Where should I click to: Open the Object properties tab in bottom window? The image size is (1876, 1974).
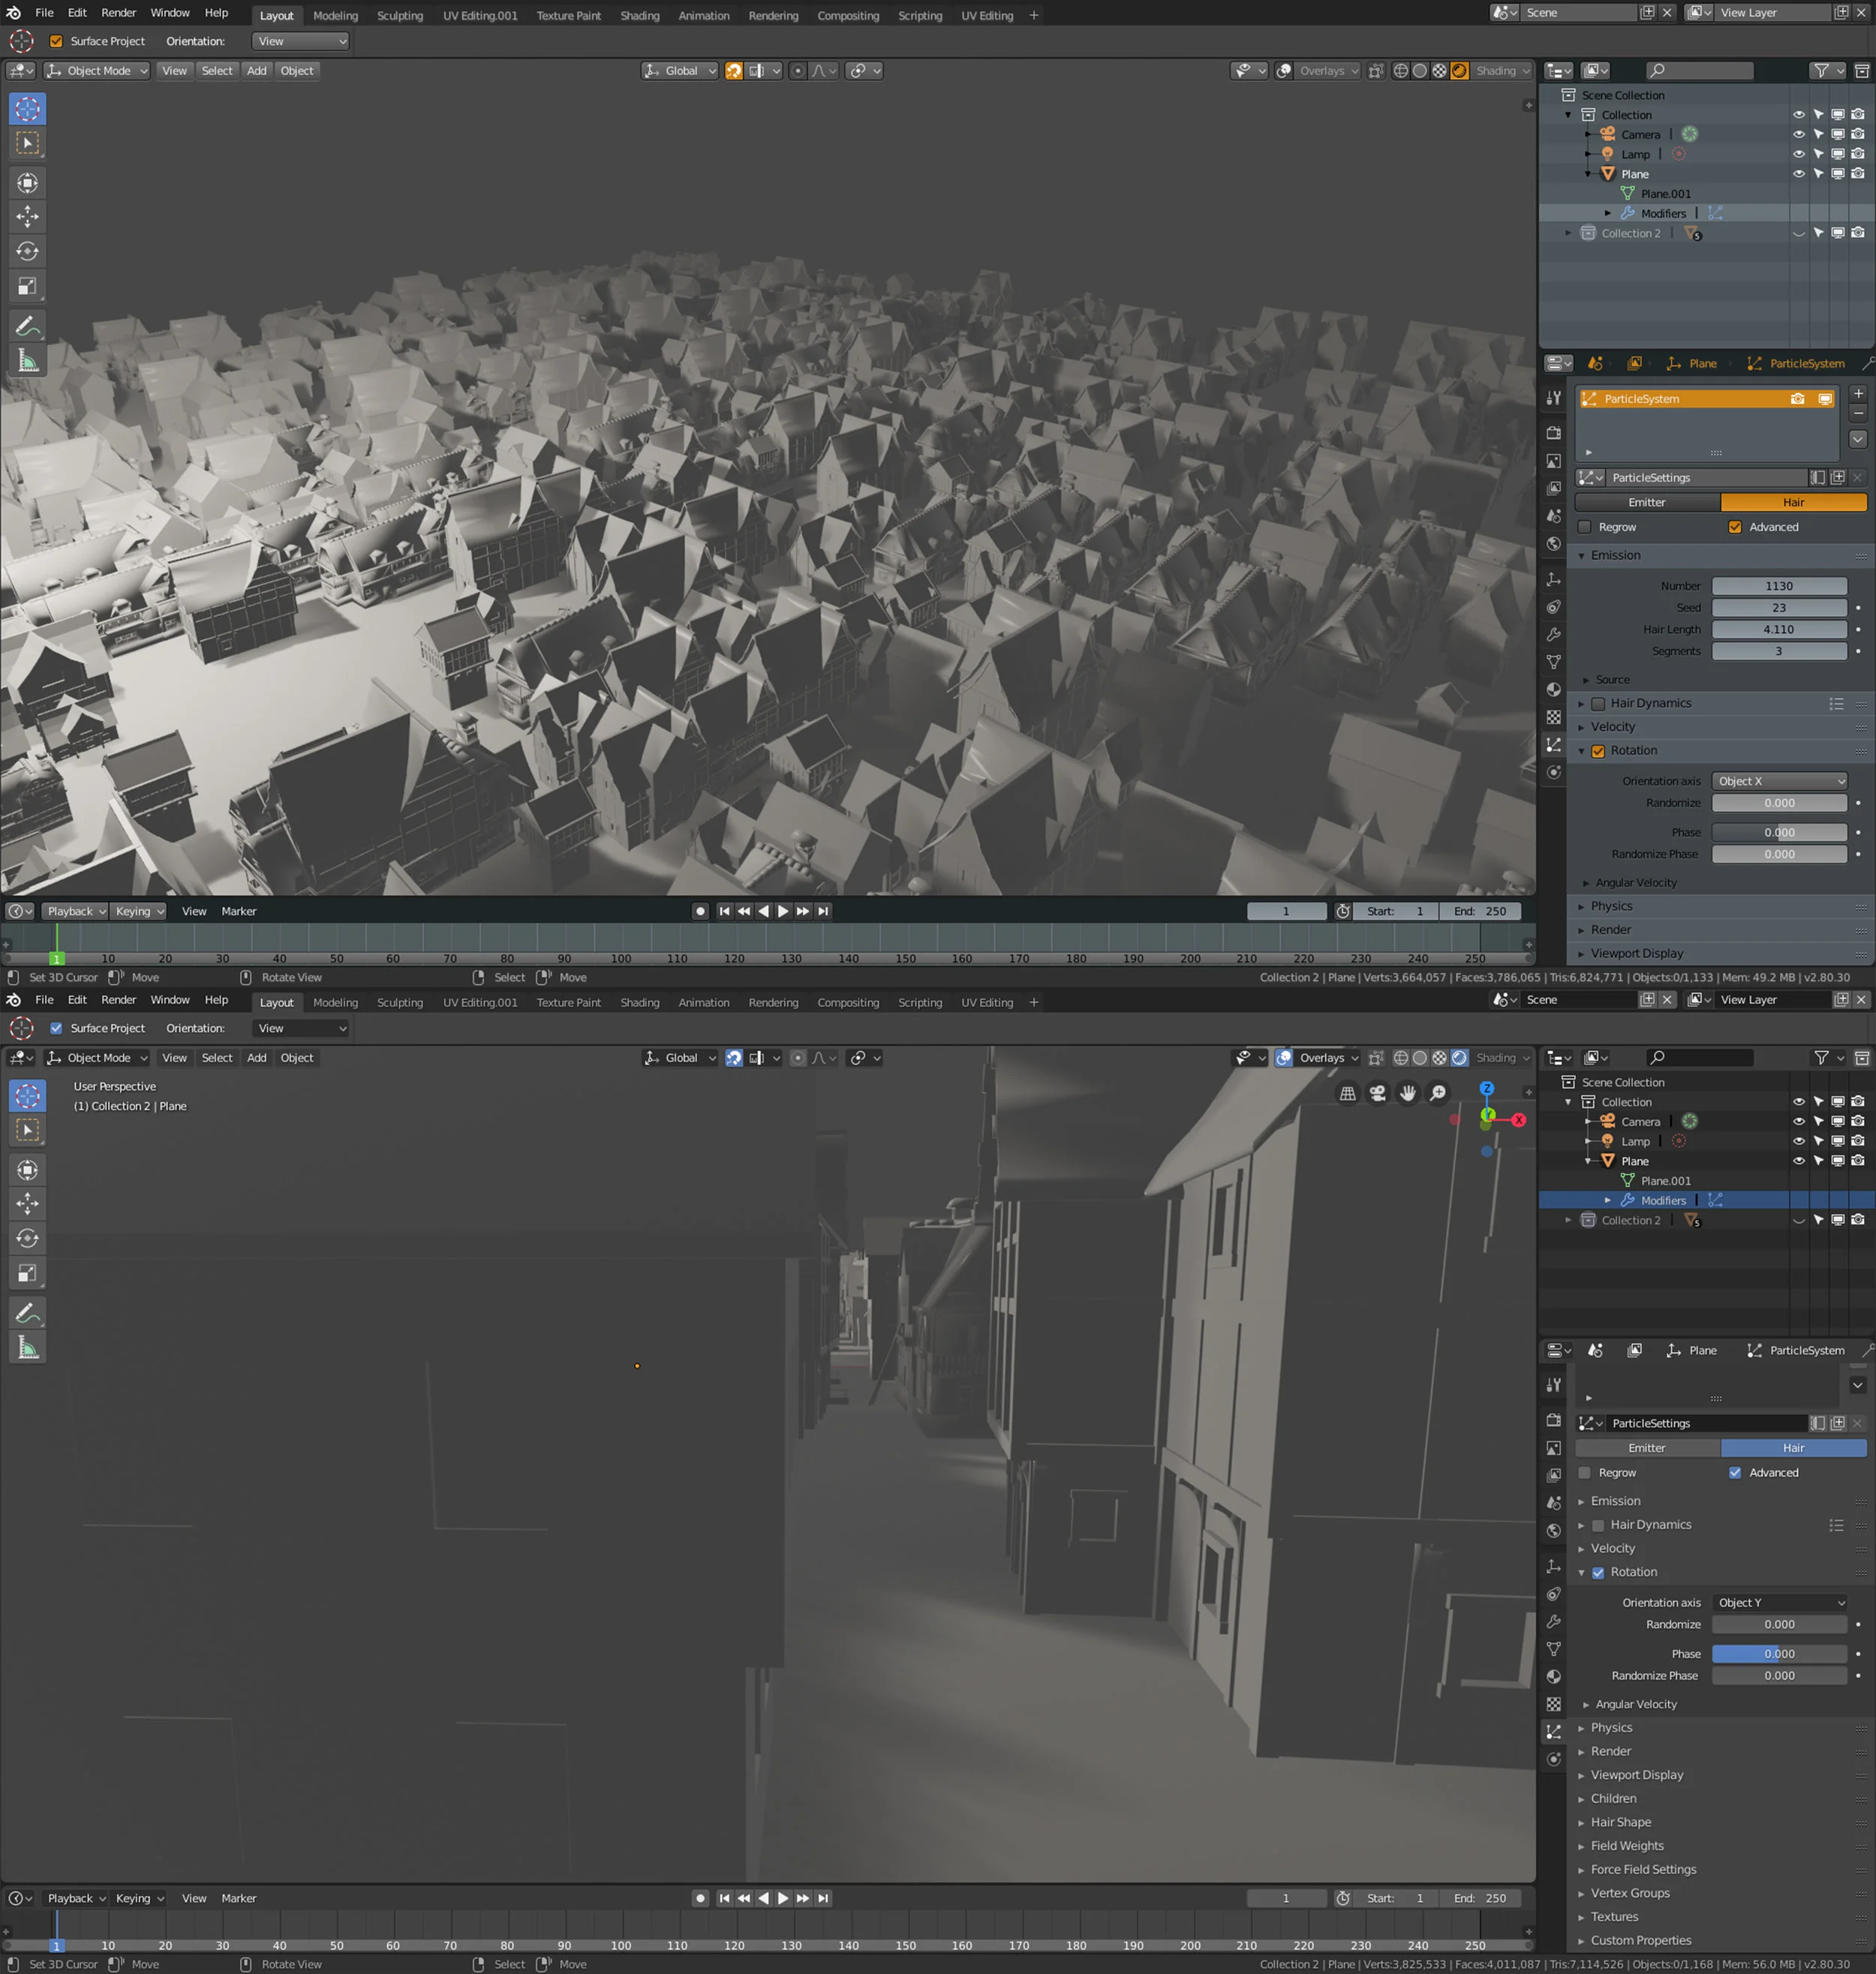(x=1553, y=1566)
